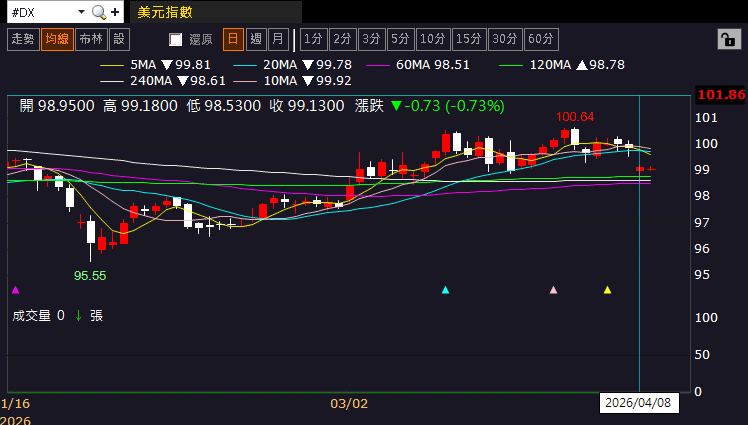
Task: Click the yellow 5MA legend line
Action: pyautogui.click(x=112, y=65)
